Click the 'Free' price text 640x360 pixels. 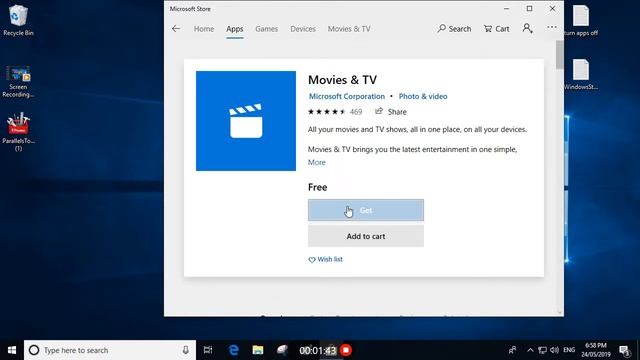tap(318, 187)
